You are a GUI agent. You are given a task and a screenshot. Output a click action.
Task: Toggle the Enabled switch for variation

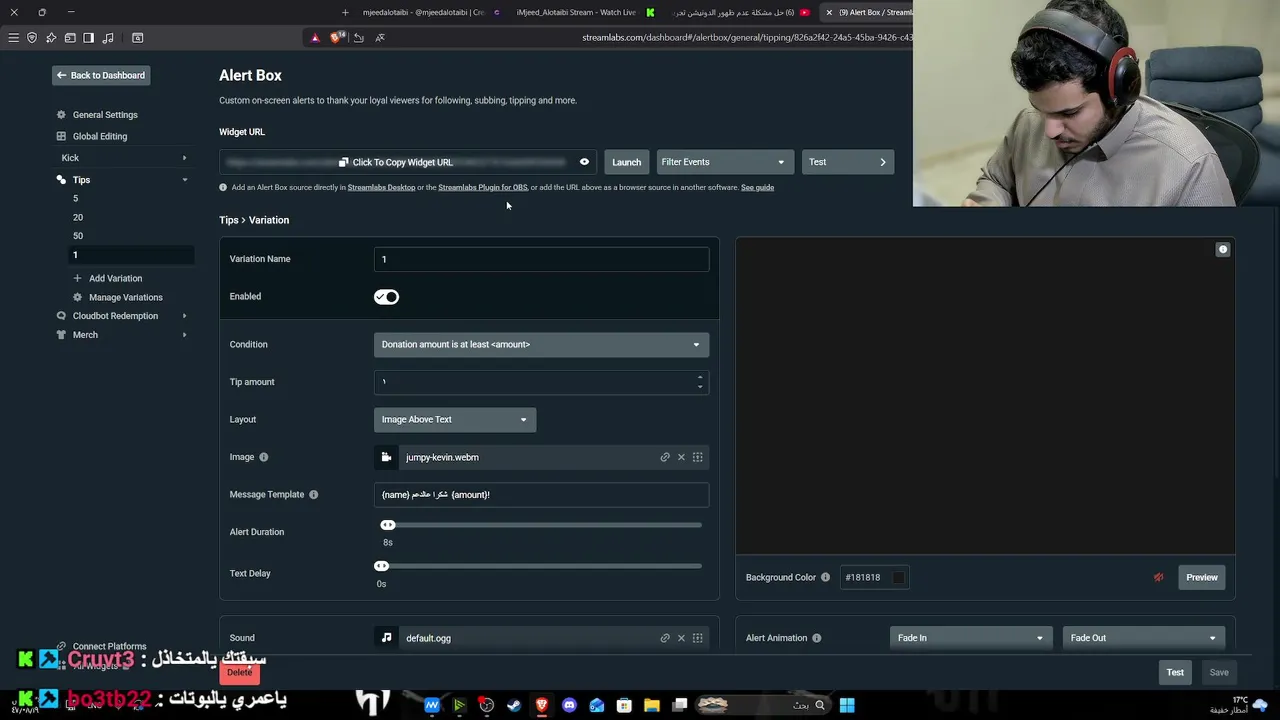coord(386,297)
